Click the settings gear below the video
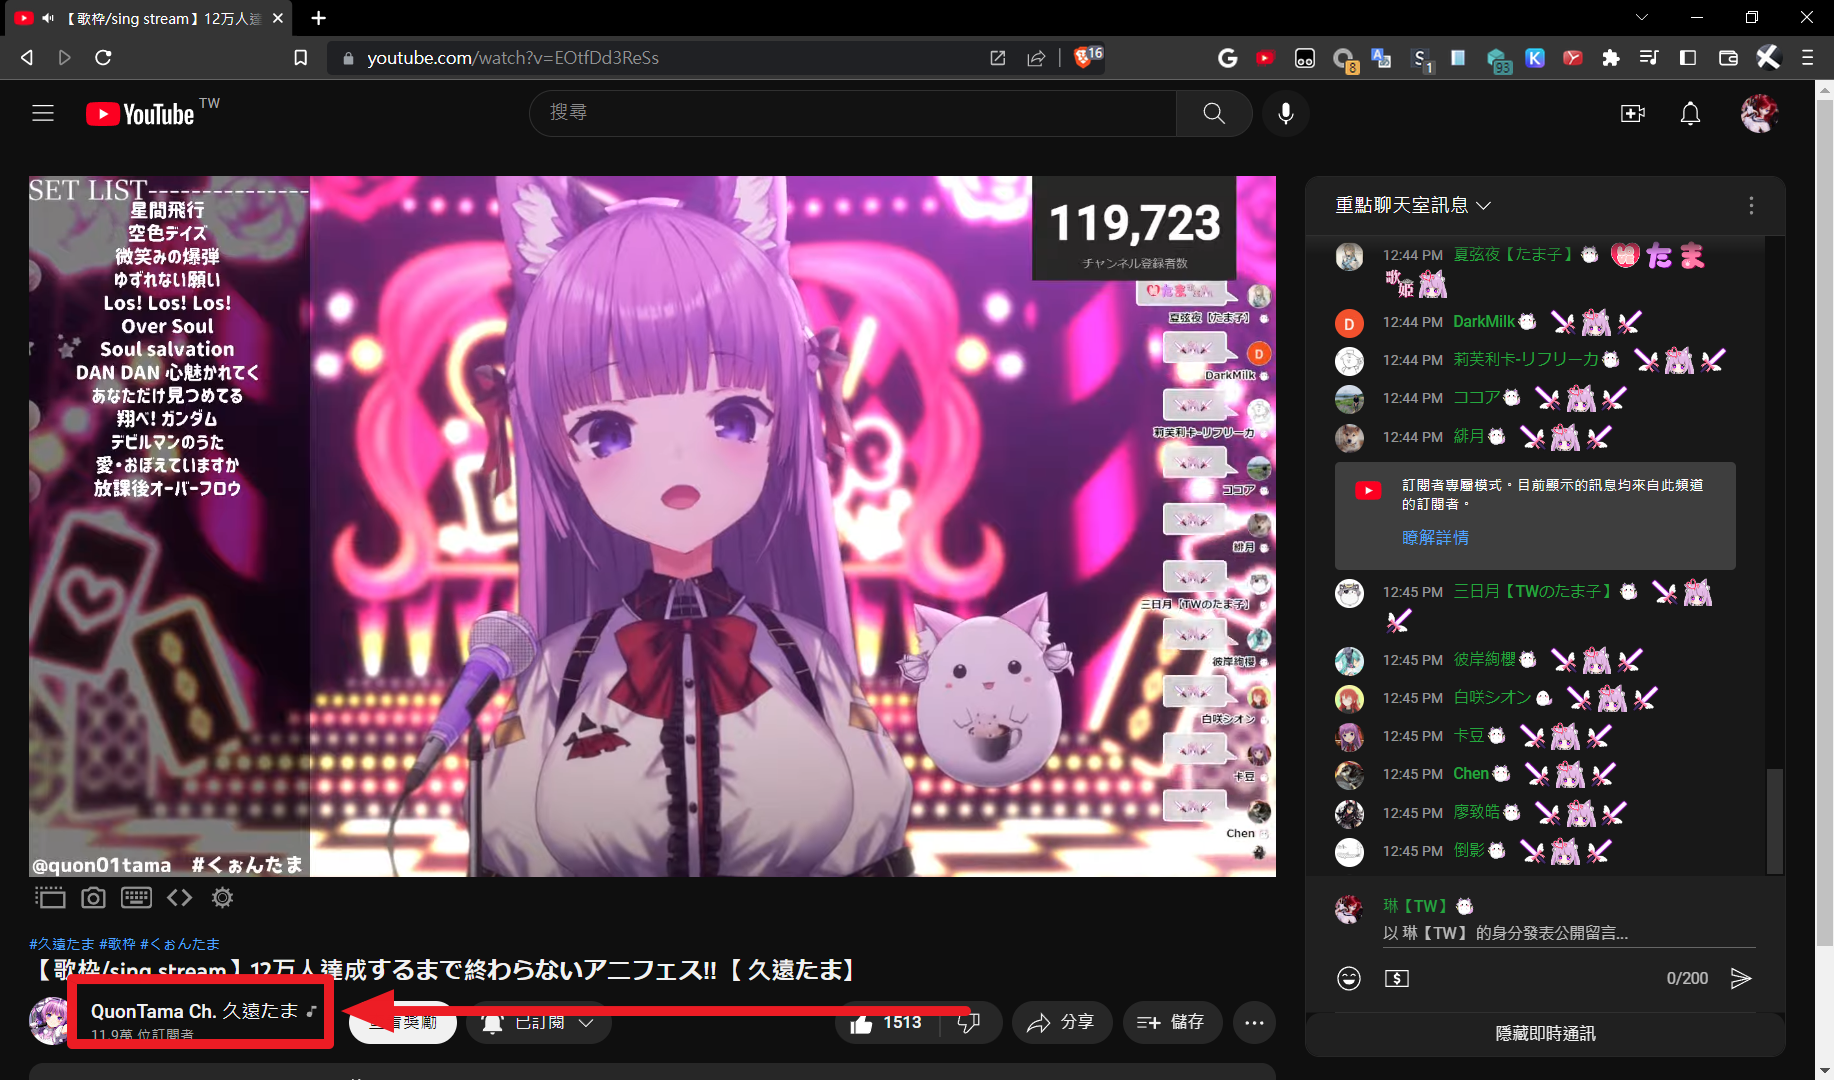 222,898
